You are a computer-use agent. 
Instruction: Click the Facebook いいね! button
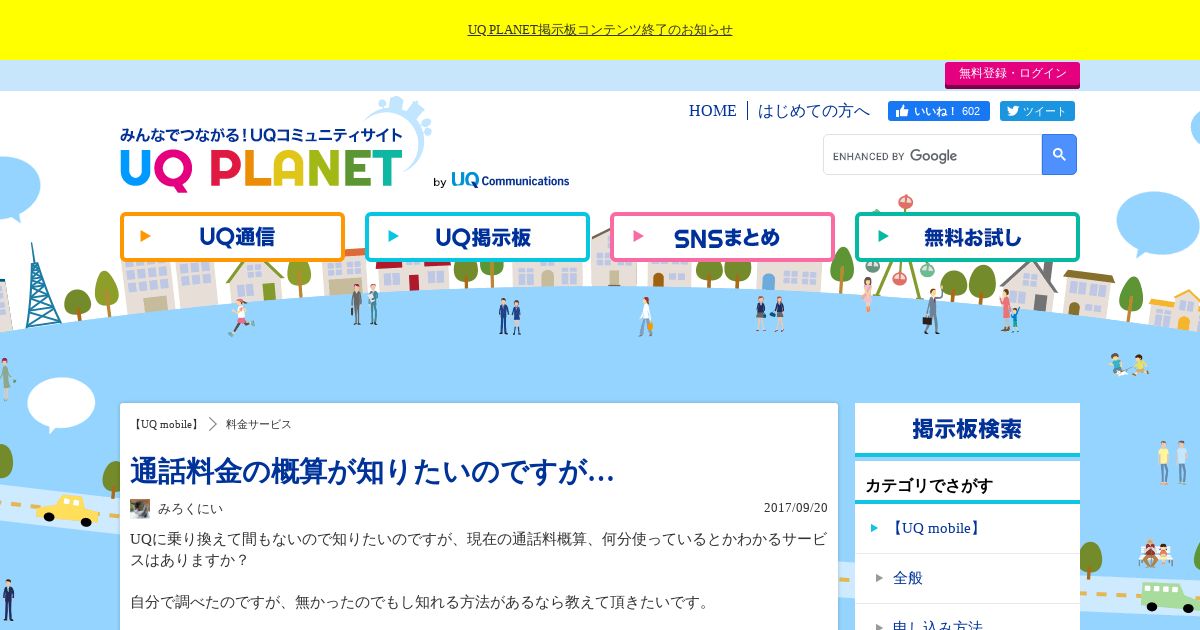[x=939, y=111]
